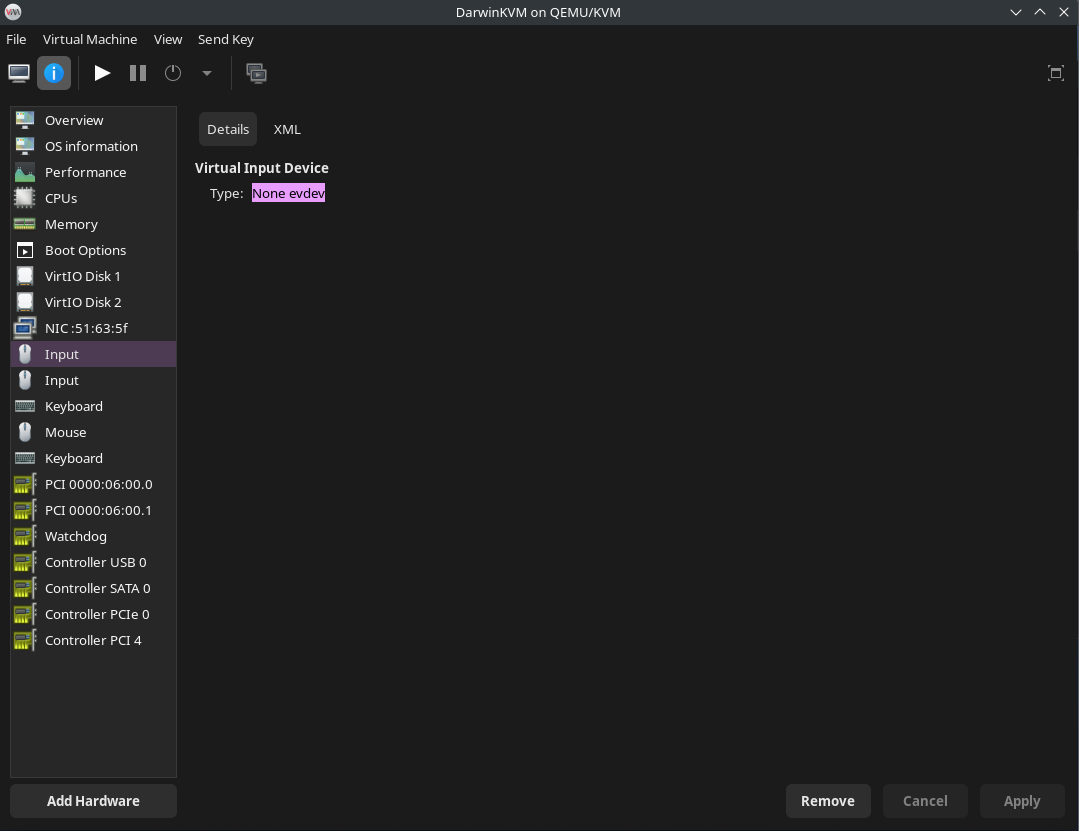This screenshot has height=831, width=1079.
Task: Click the highlighted None evdev type text
Action: [x=288, y=193]
